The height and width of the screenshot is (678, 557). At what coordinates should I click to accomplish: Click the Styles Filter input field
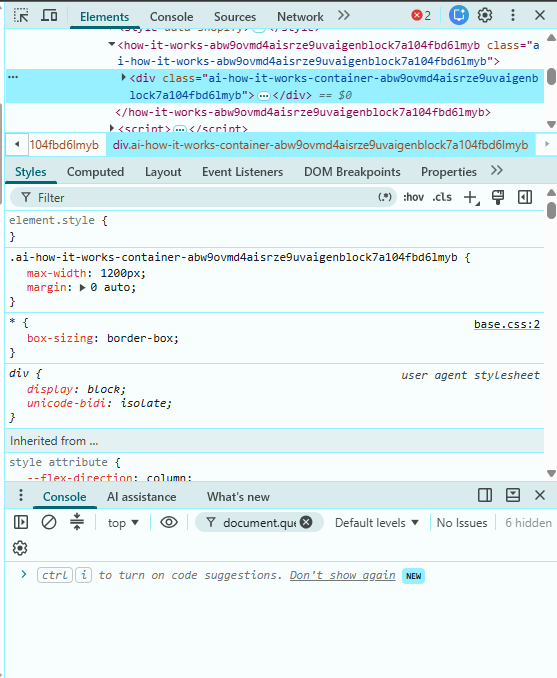pos(203,198)
